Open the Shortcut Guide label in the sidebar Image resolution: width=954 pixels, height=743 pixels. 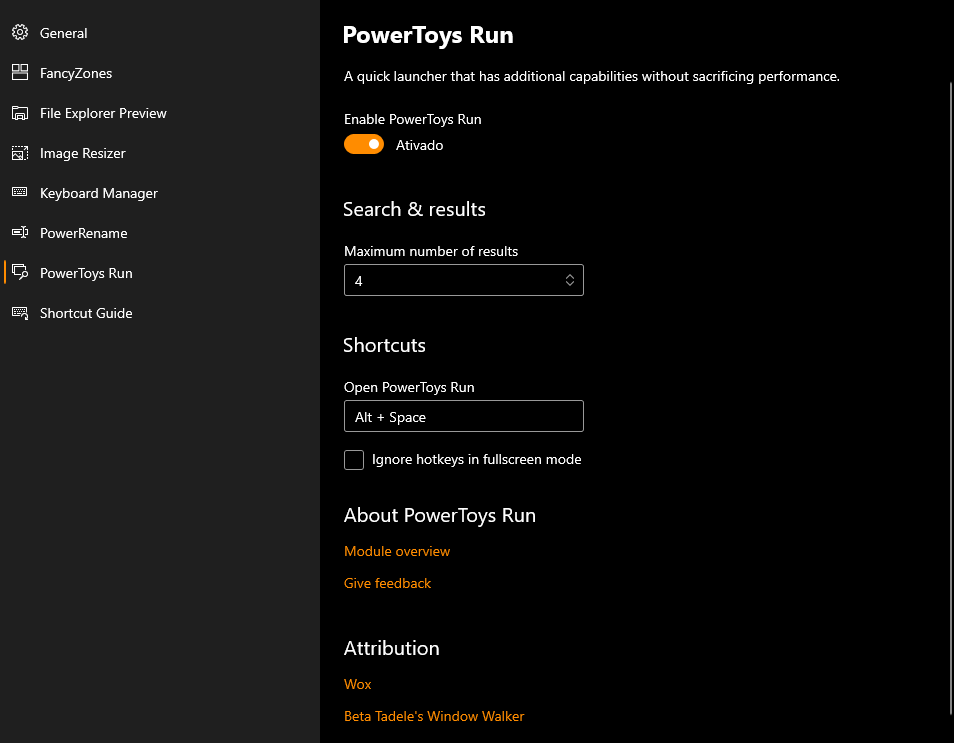tap(86, 313)
